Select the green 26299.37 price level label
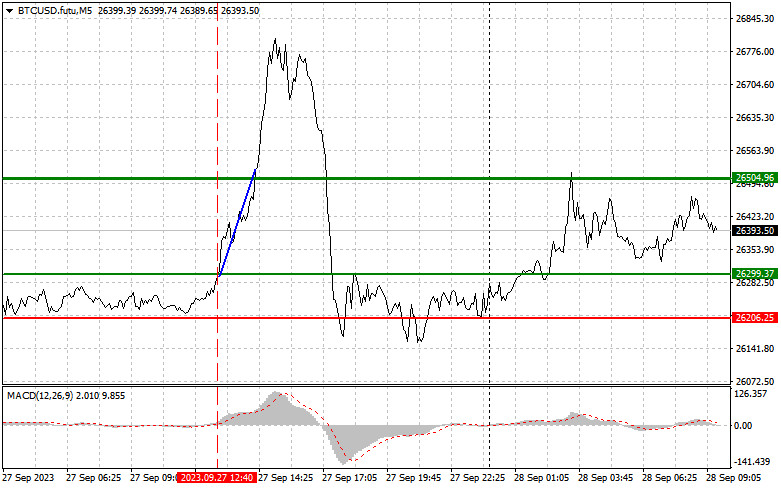The image size is (781, 489). pyautogui.click(x=755, y=273)
